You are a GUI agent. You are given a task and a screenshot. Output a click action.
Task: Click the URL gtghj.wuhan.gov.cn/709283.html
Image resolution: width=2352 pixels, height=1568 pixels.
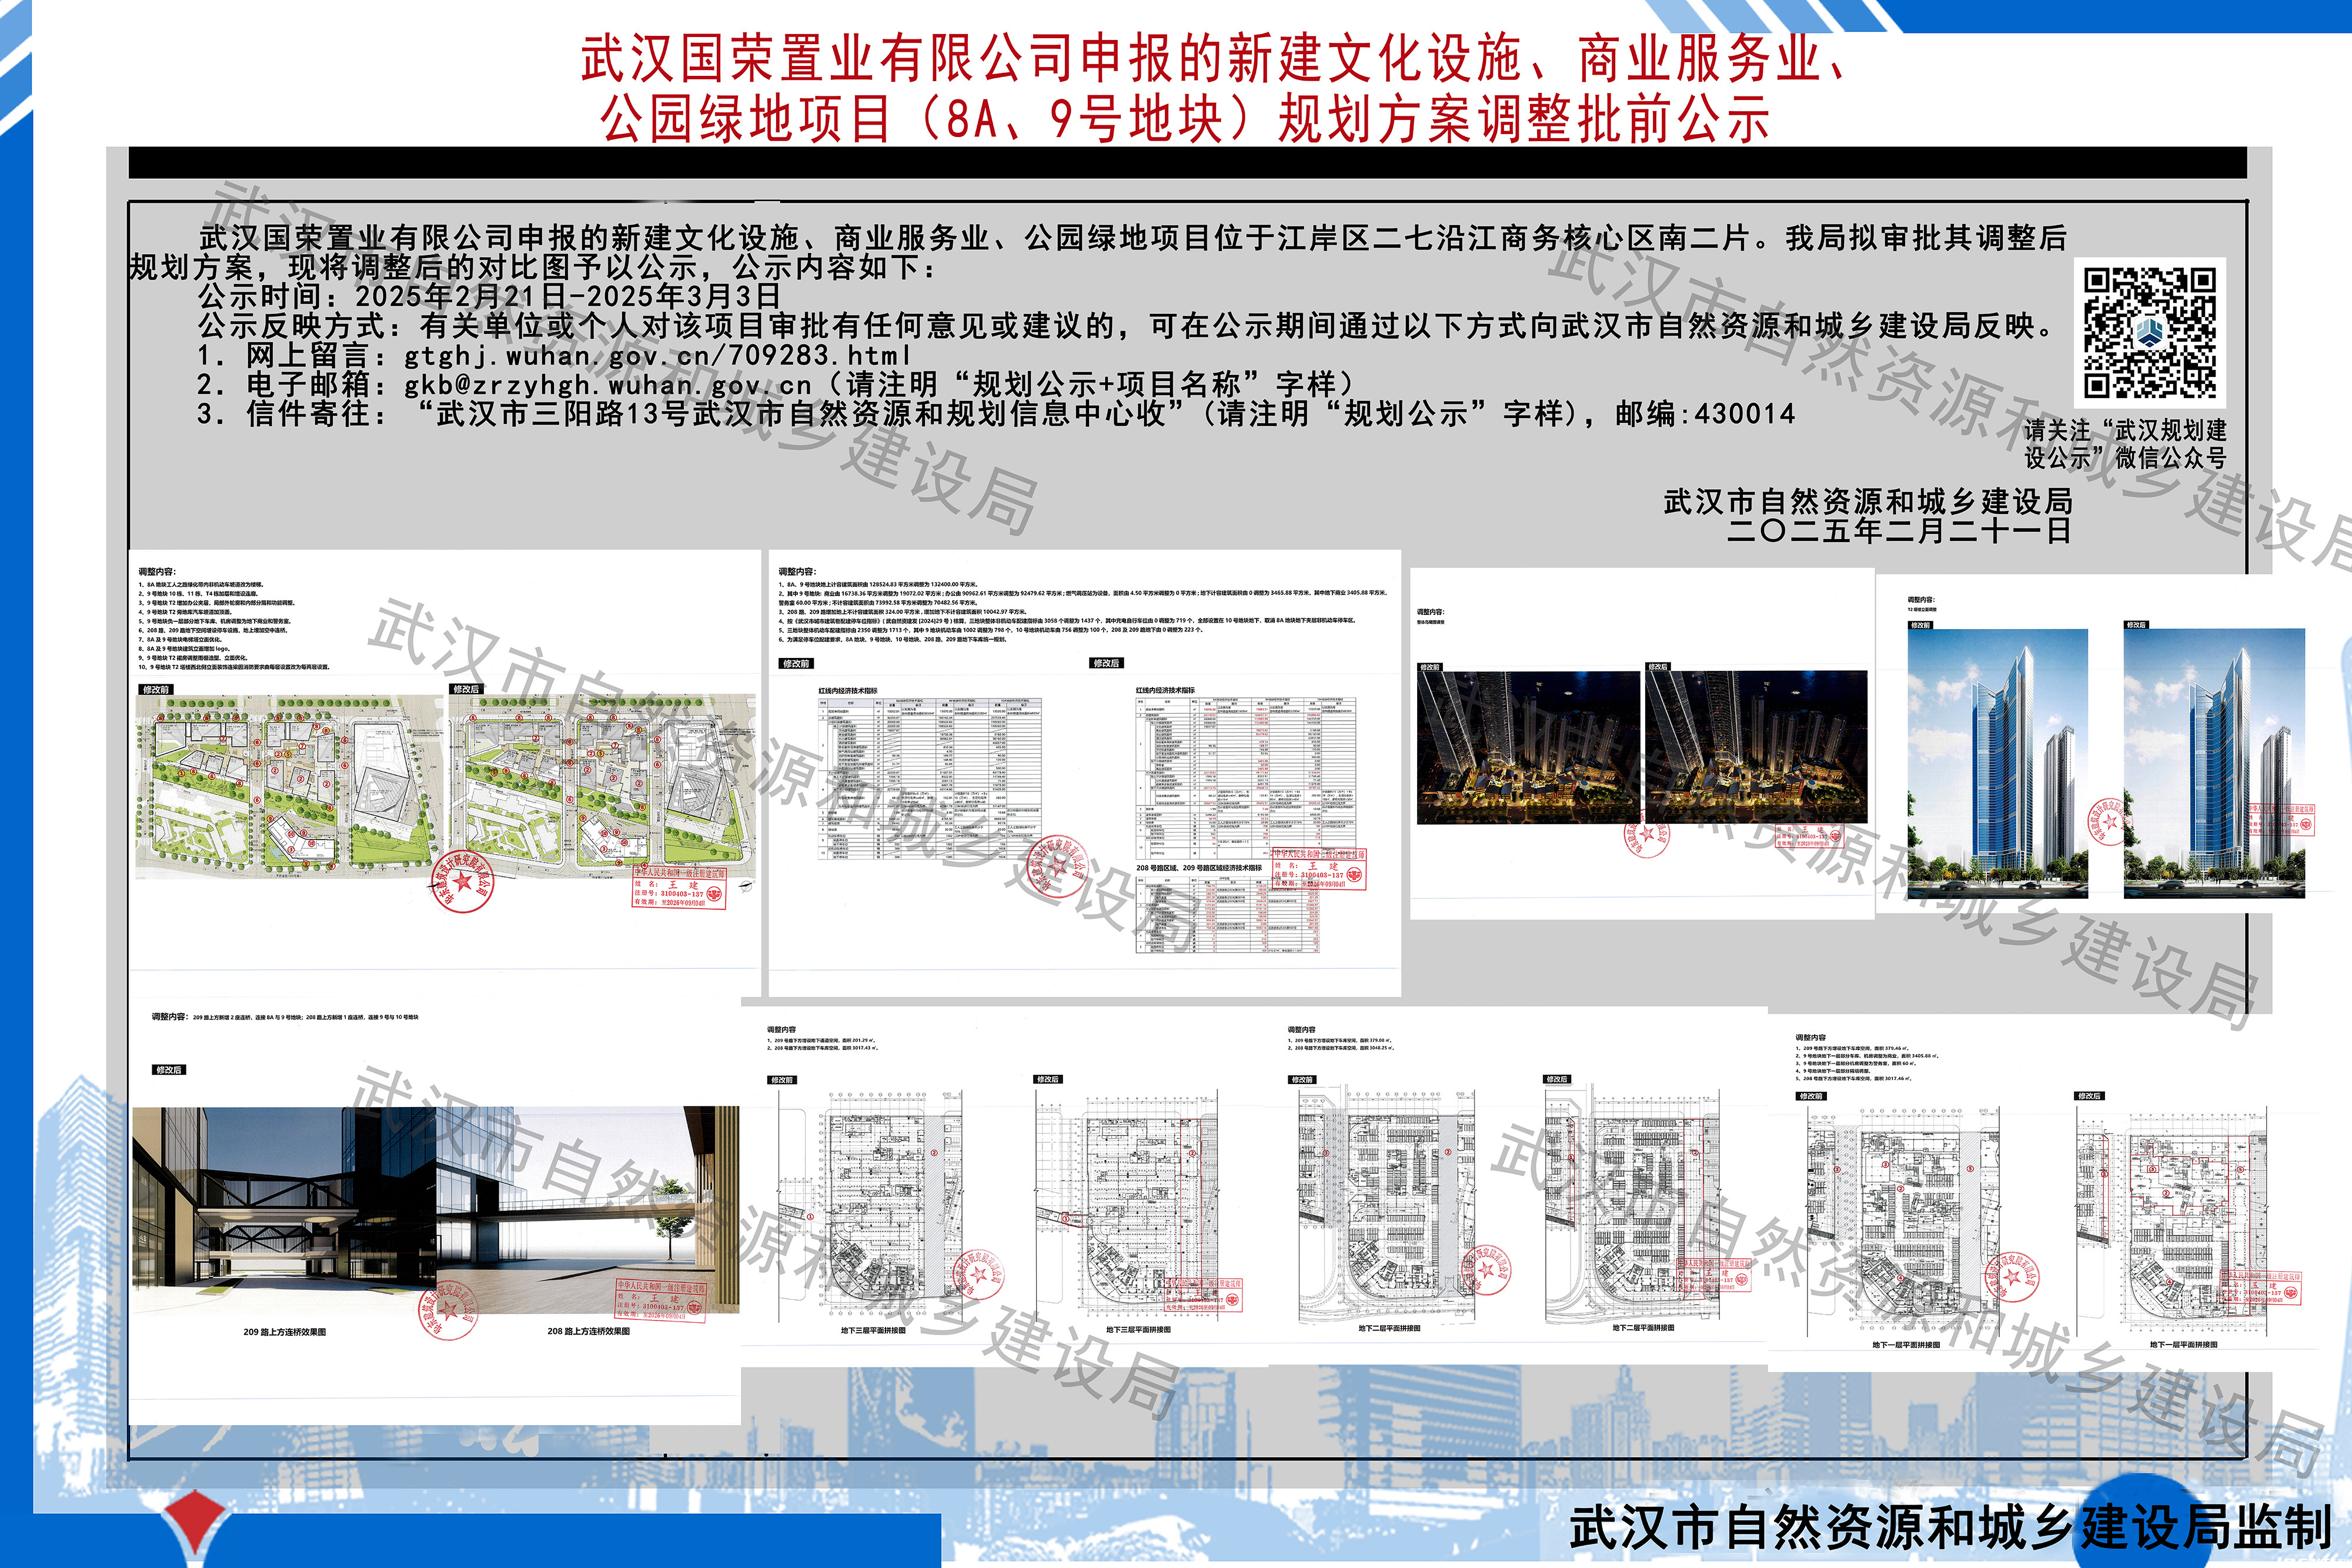[x=657, y=355]
